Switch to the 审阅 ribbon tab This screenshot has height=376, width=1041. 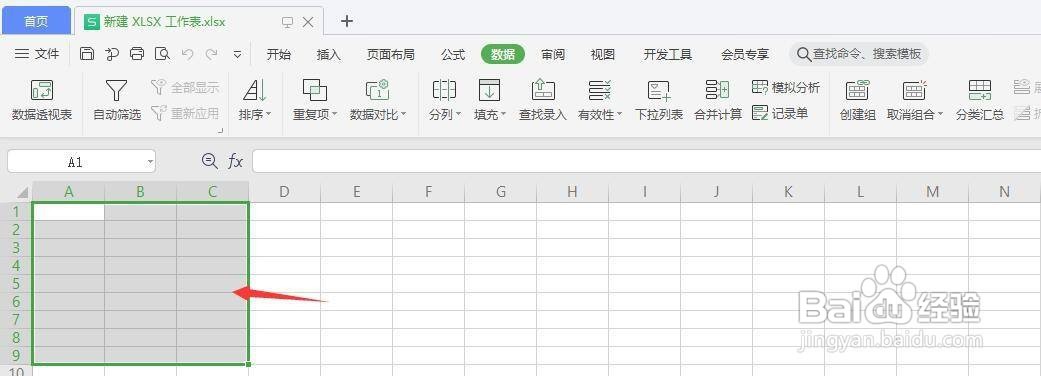point(552,54)
